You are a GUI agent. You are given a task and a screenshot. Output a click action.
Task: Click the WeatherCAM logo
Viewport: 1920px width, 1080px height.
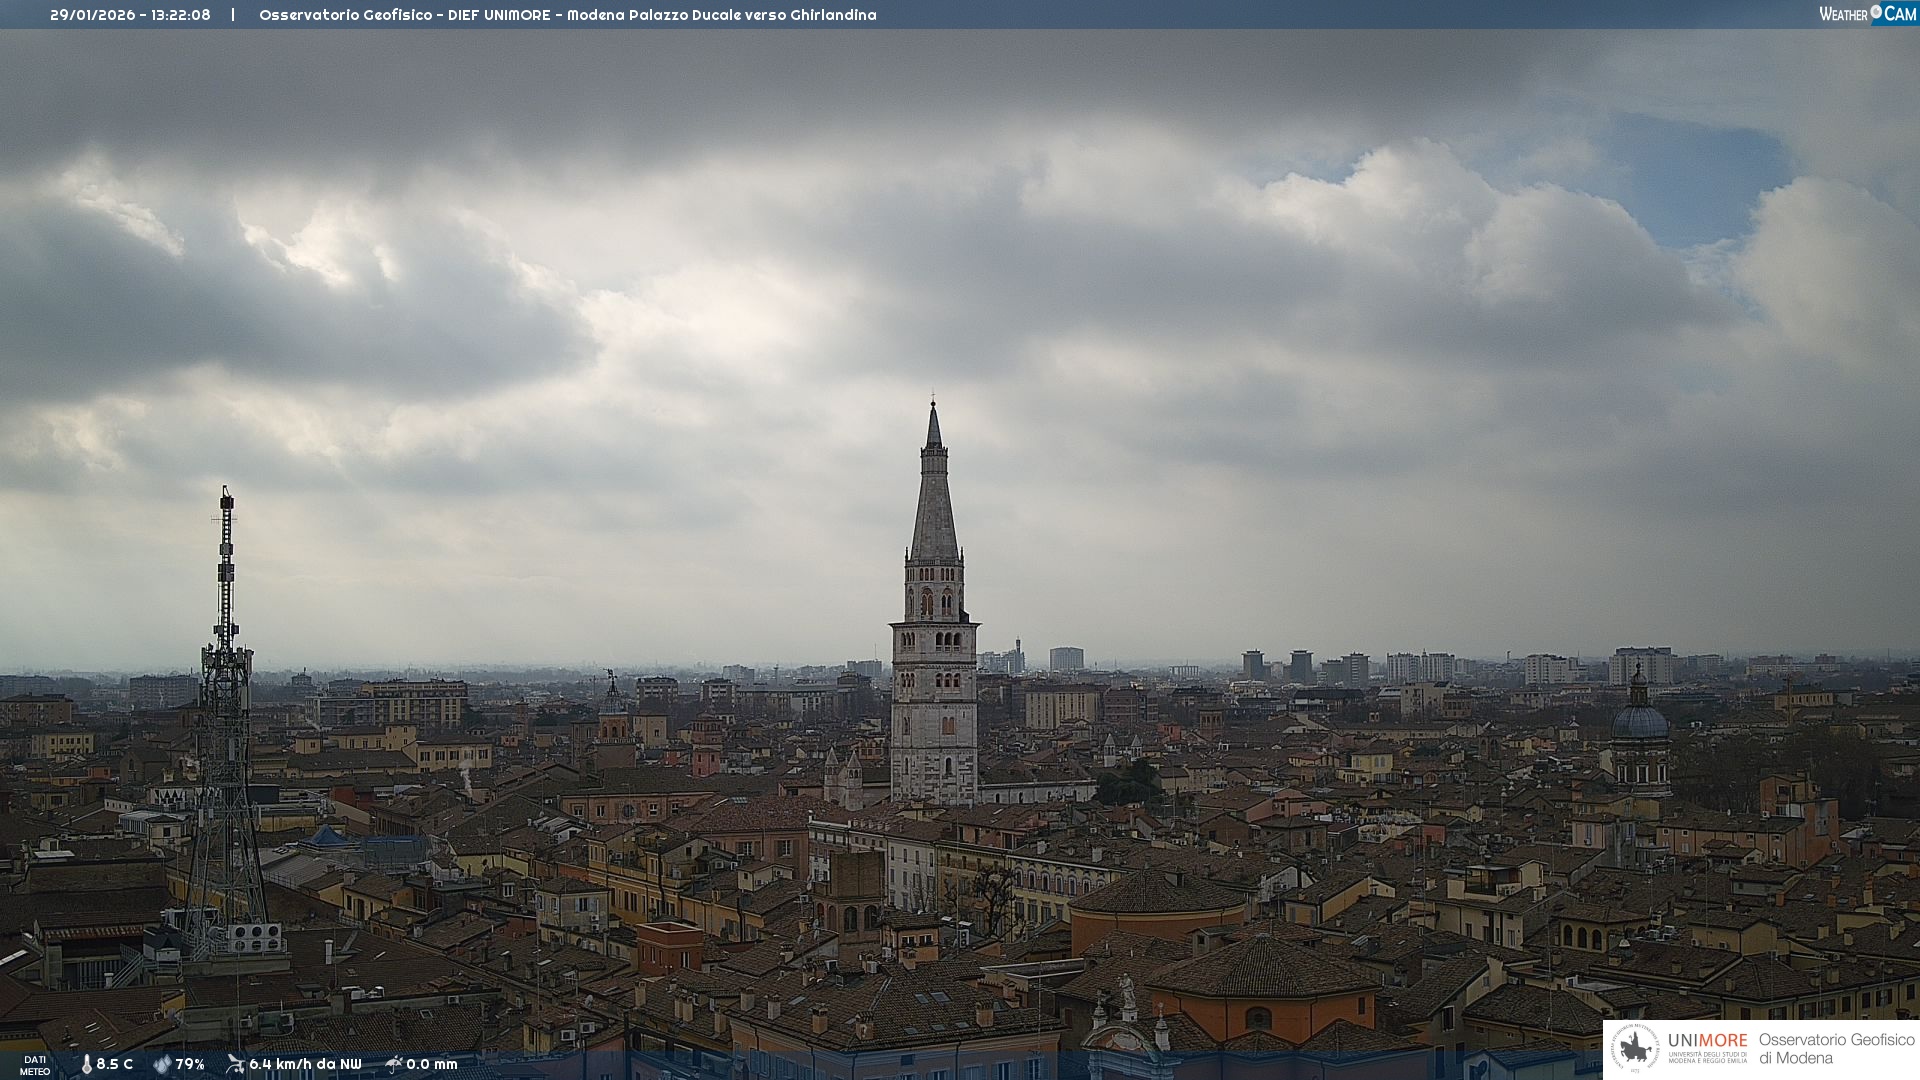[1867, 14]
